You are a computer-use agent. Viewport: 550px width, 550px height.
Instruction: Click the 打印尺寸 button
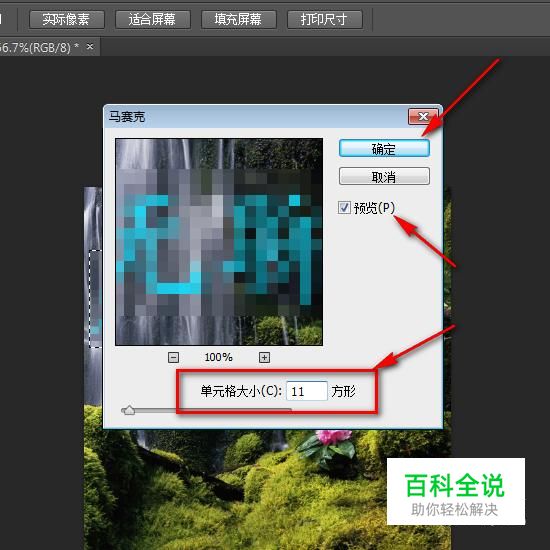[324, 19]
